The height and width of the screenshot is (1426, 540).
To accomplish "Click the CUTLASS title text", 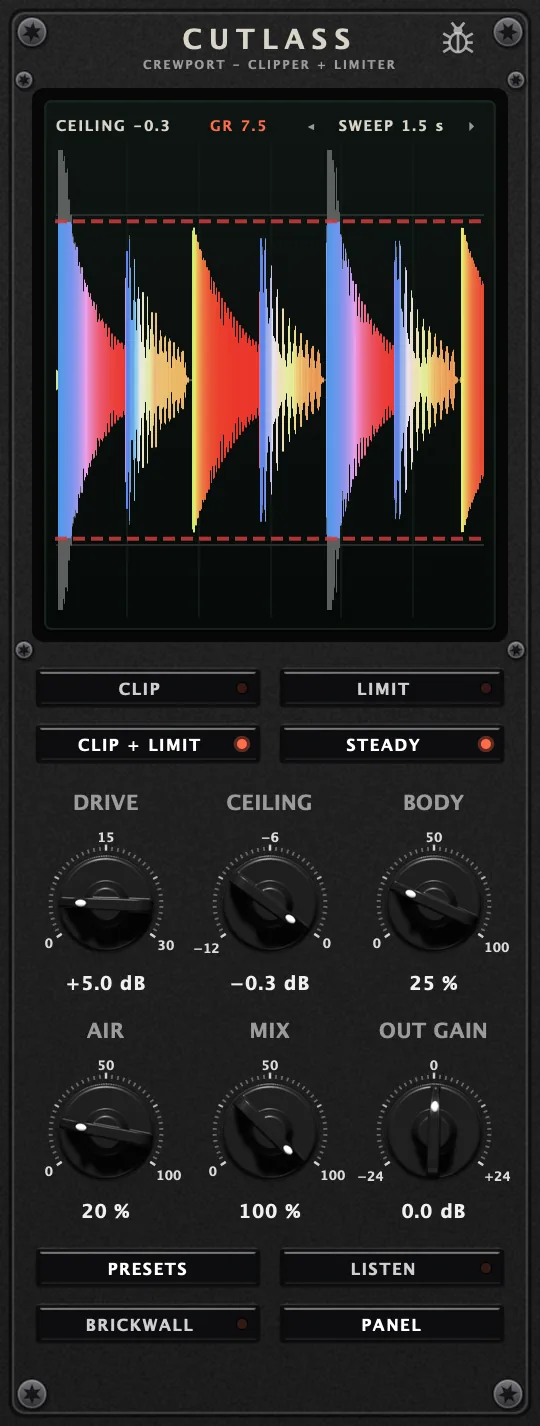I will click(x=267, y=39).
